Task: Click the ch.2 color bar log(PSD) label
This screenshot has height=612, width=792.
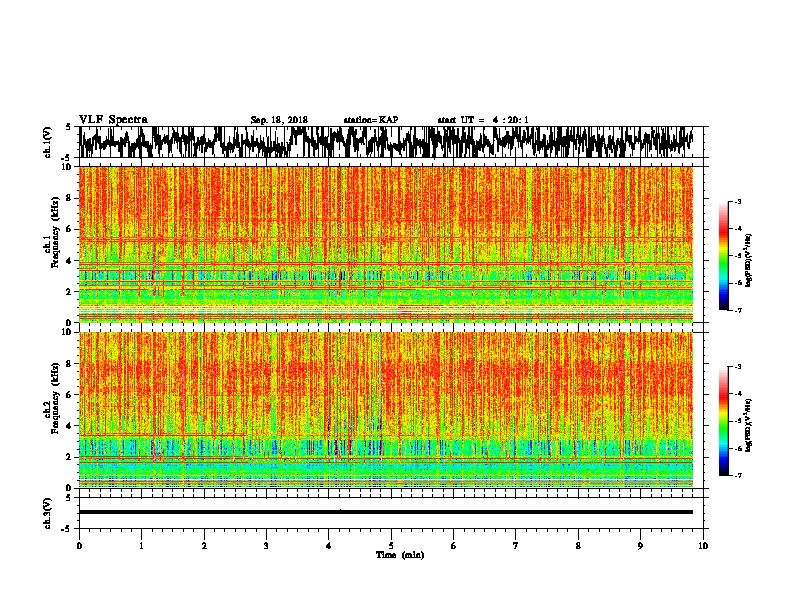Action: point(748,425)
